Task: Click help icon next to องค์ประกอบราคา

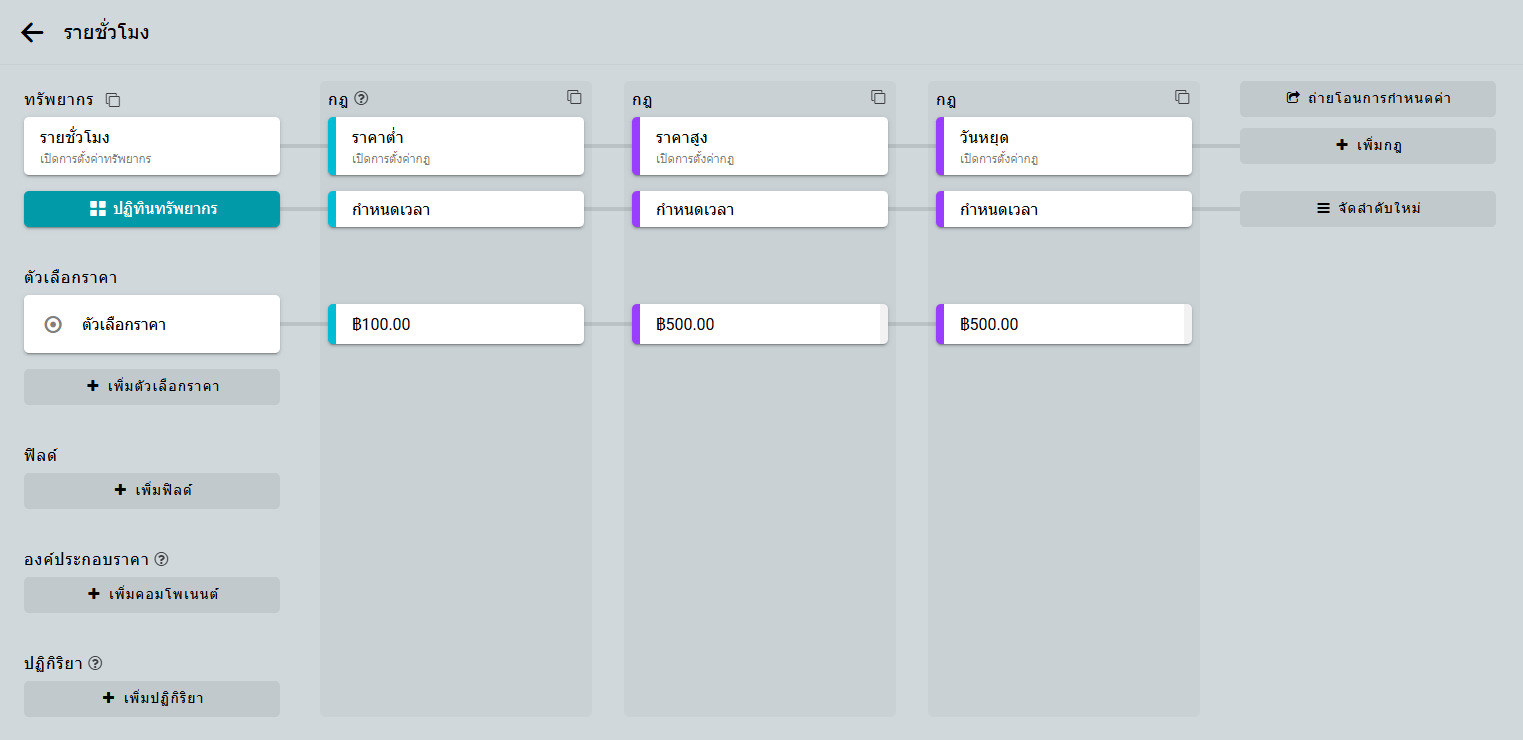Action: [162, 559]
